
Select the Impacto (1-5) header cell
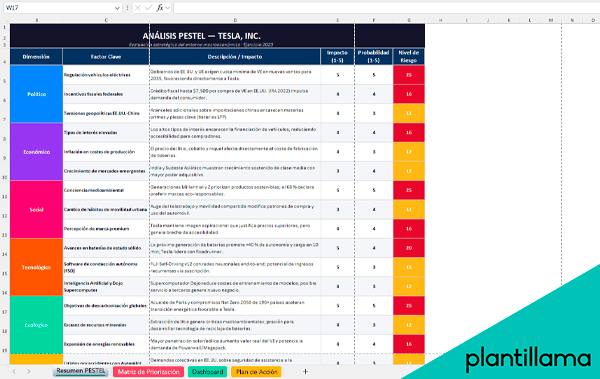[337, 57]
